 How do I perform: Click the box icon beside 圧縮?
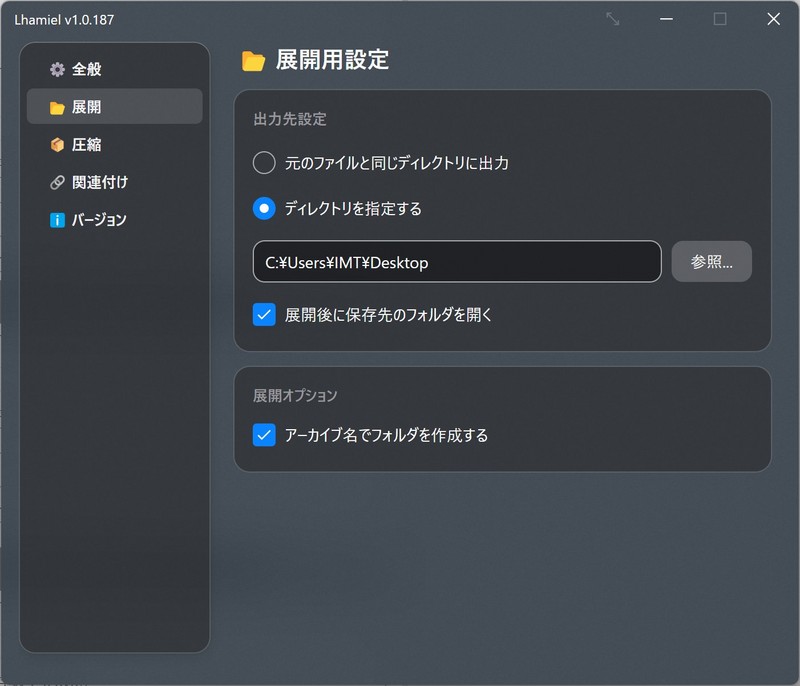(57, 145)
